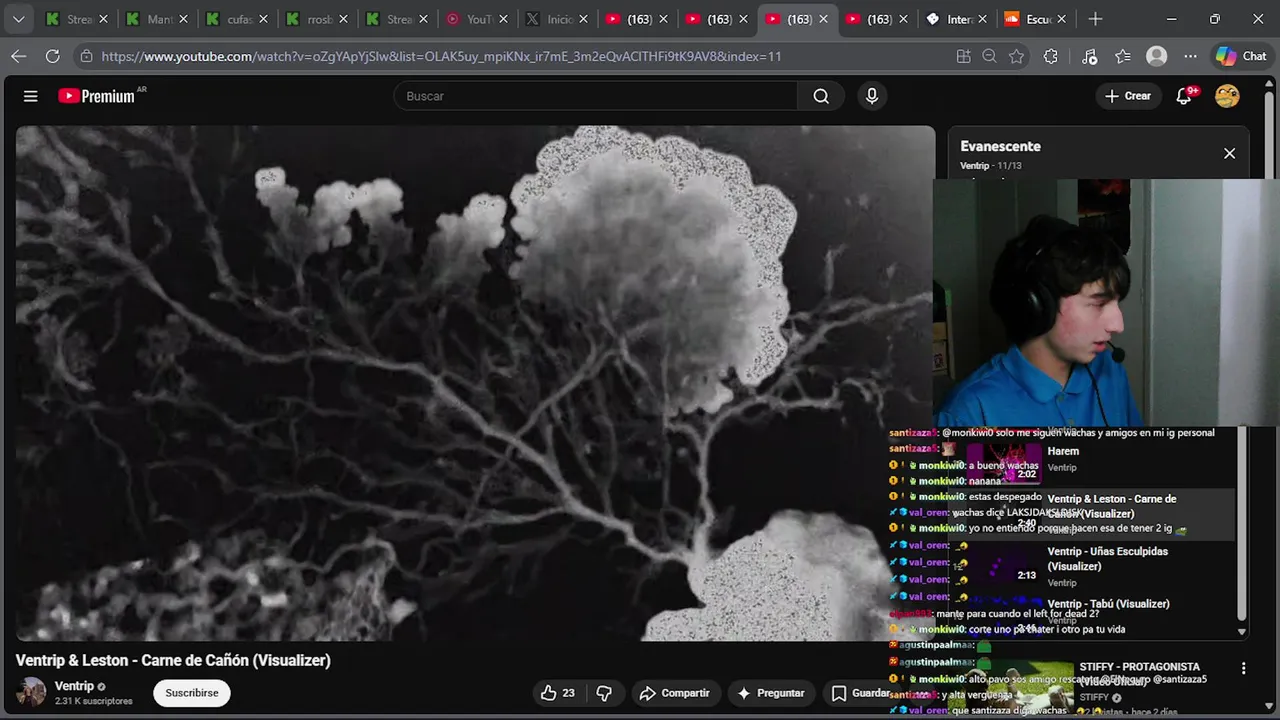Close the Evanescente playlist panel
Screen dimensions: 1280x720
pyautogui.click(x=1229, y=153)
